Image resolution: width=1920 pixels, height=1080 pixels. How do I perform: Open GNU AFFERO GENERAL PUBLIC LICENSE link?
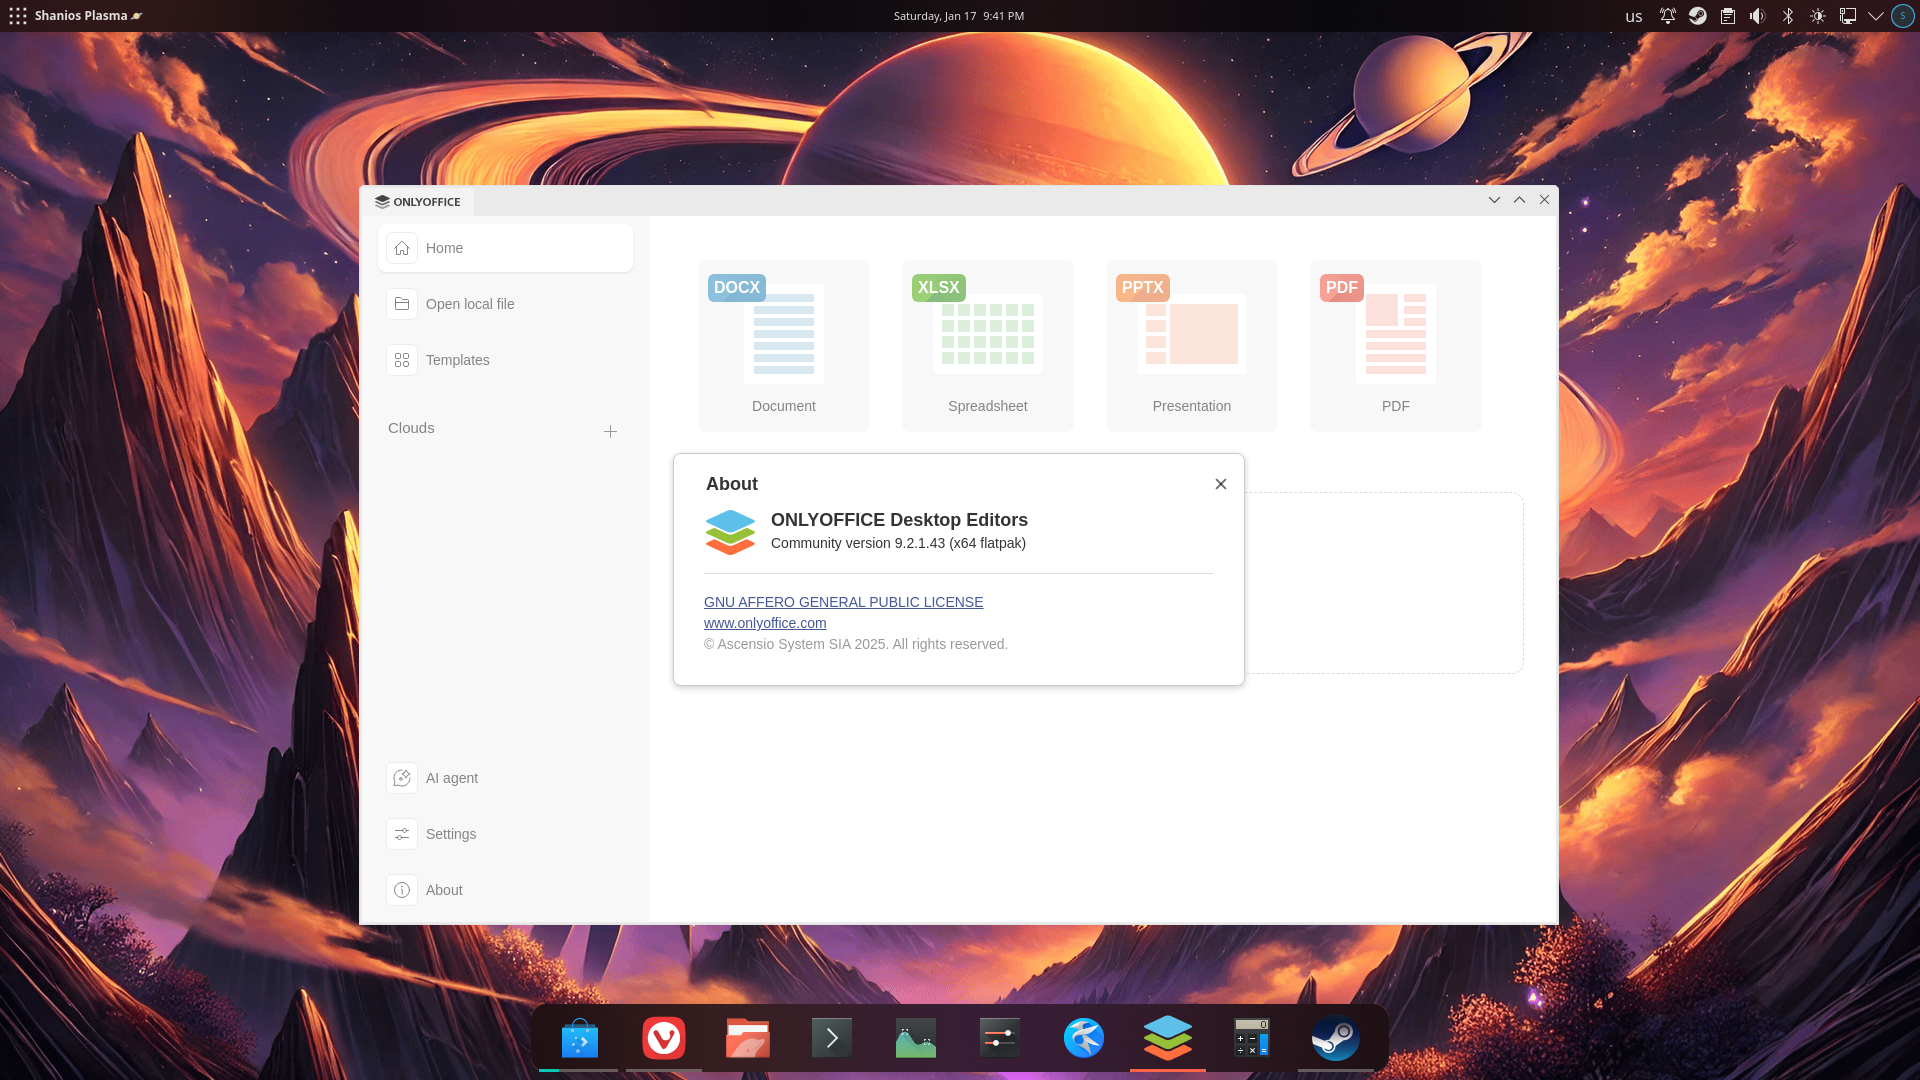[x=843, y=602]
